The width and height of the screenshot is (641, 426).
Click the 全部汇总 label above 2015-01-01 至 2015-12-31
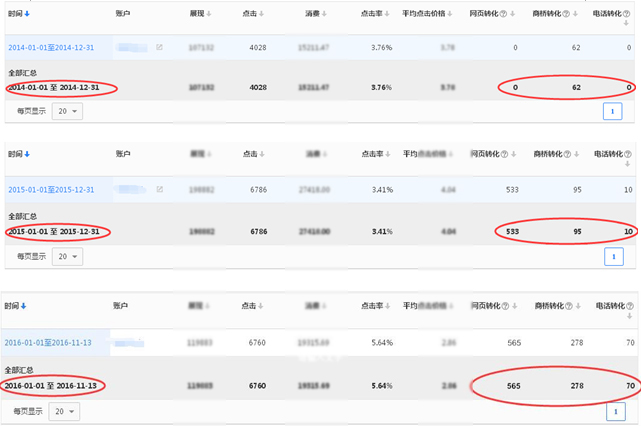coord(22,216)
